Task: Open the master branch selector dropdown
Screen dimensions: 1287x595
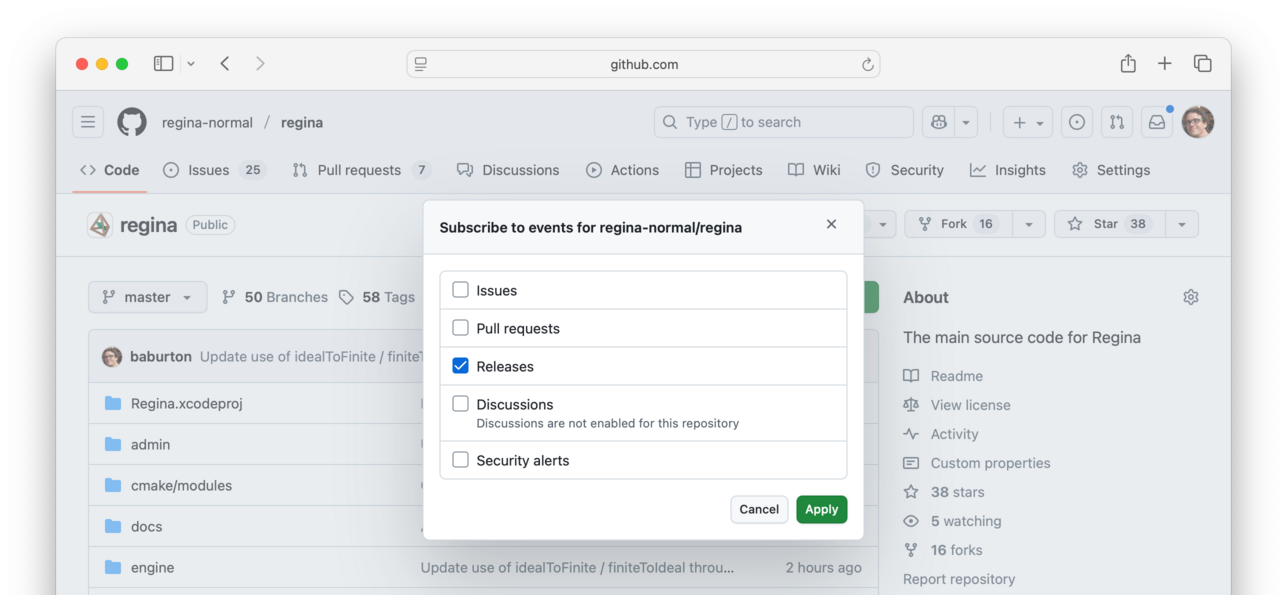Action: (148, 297)
